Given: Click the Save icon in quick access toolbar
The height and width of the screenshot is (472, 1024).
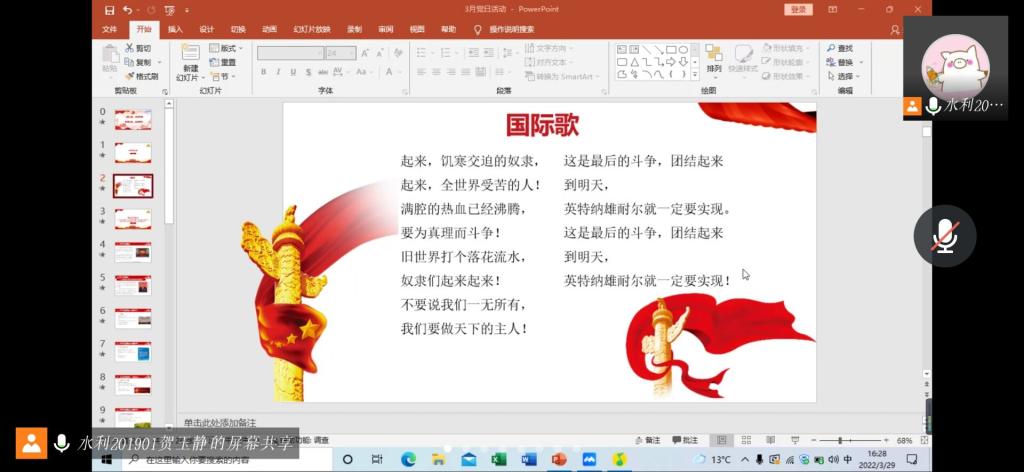Looking at the screenshot, I should tap(109, 9).
